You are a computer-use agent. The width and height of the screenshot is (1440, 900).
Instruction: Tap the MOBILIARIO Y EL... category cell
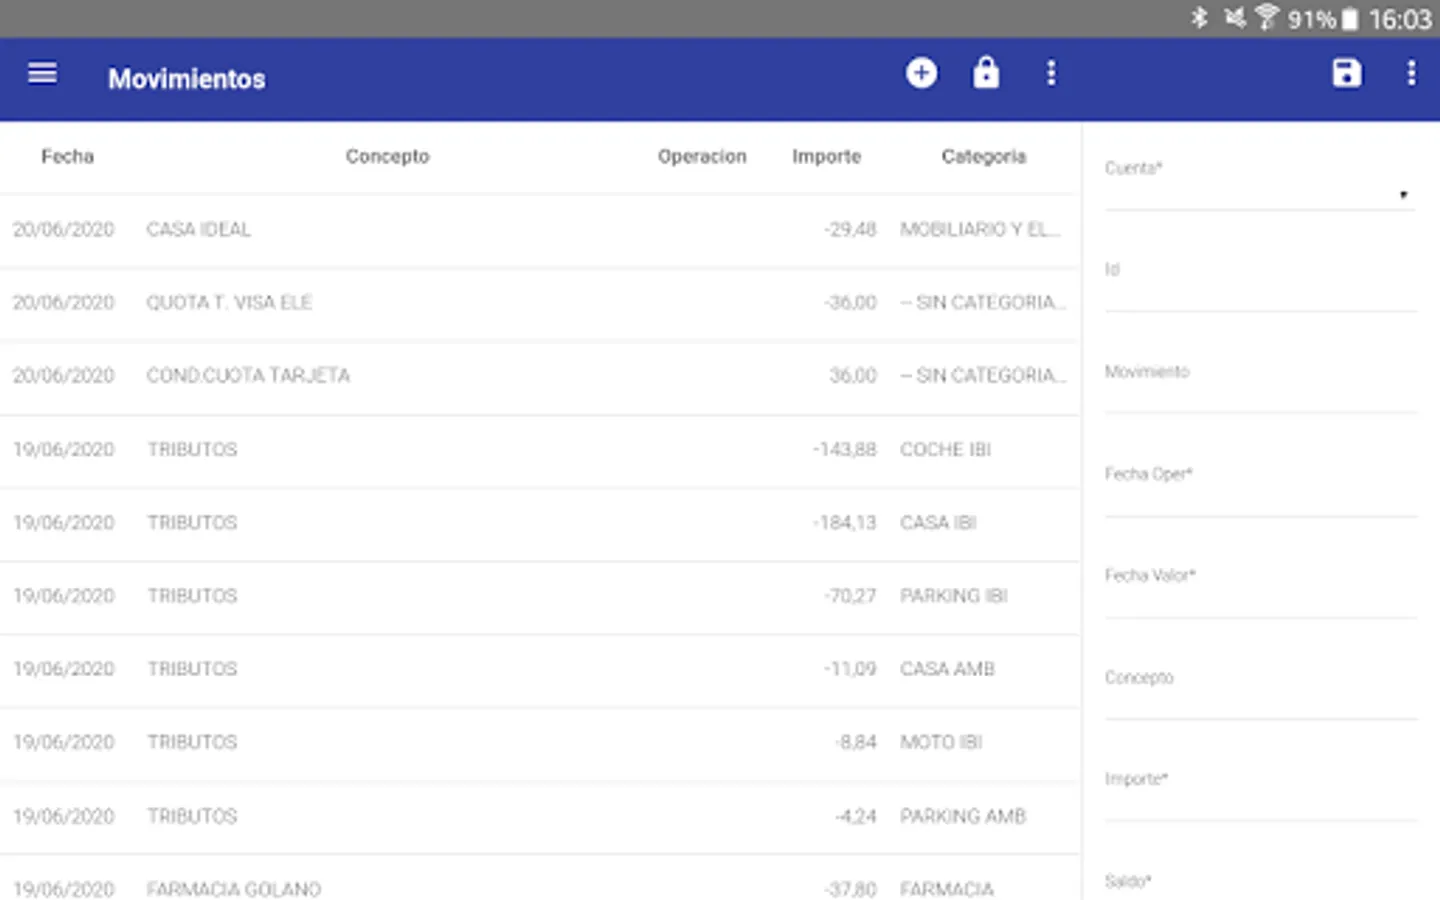(980, 230)
